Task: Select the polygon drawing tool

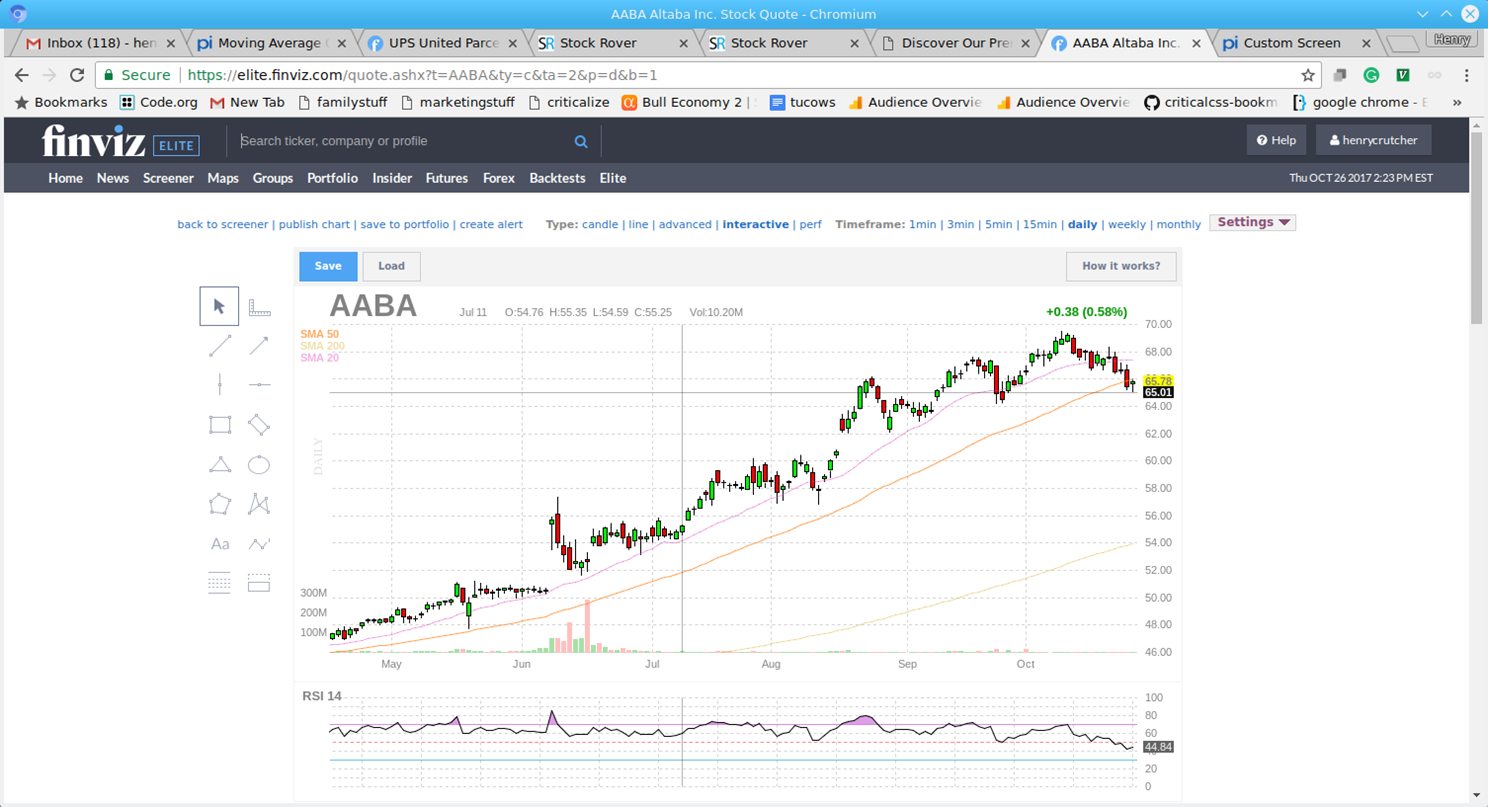Action: click(x=219, y=504)
